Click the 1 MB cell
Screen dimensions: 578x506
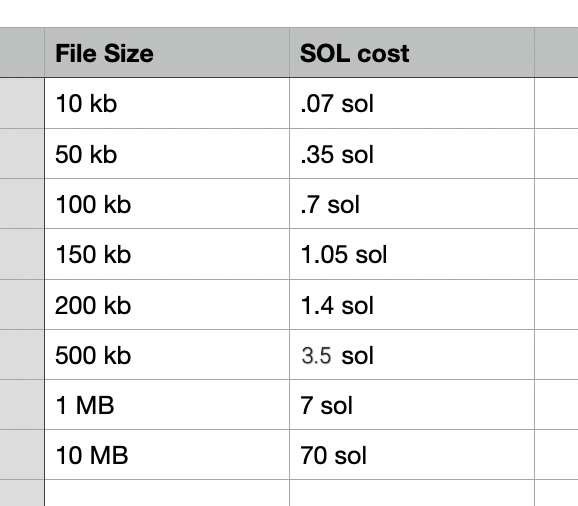pos(167,405)
